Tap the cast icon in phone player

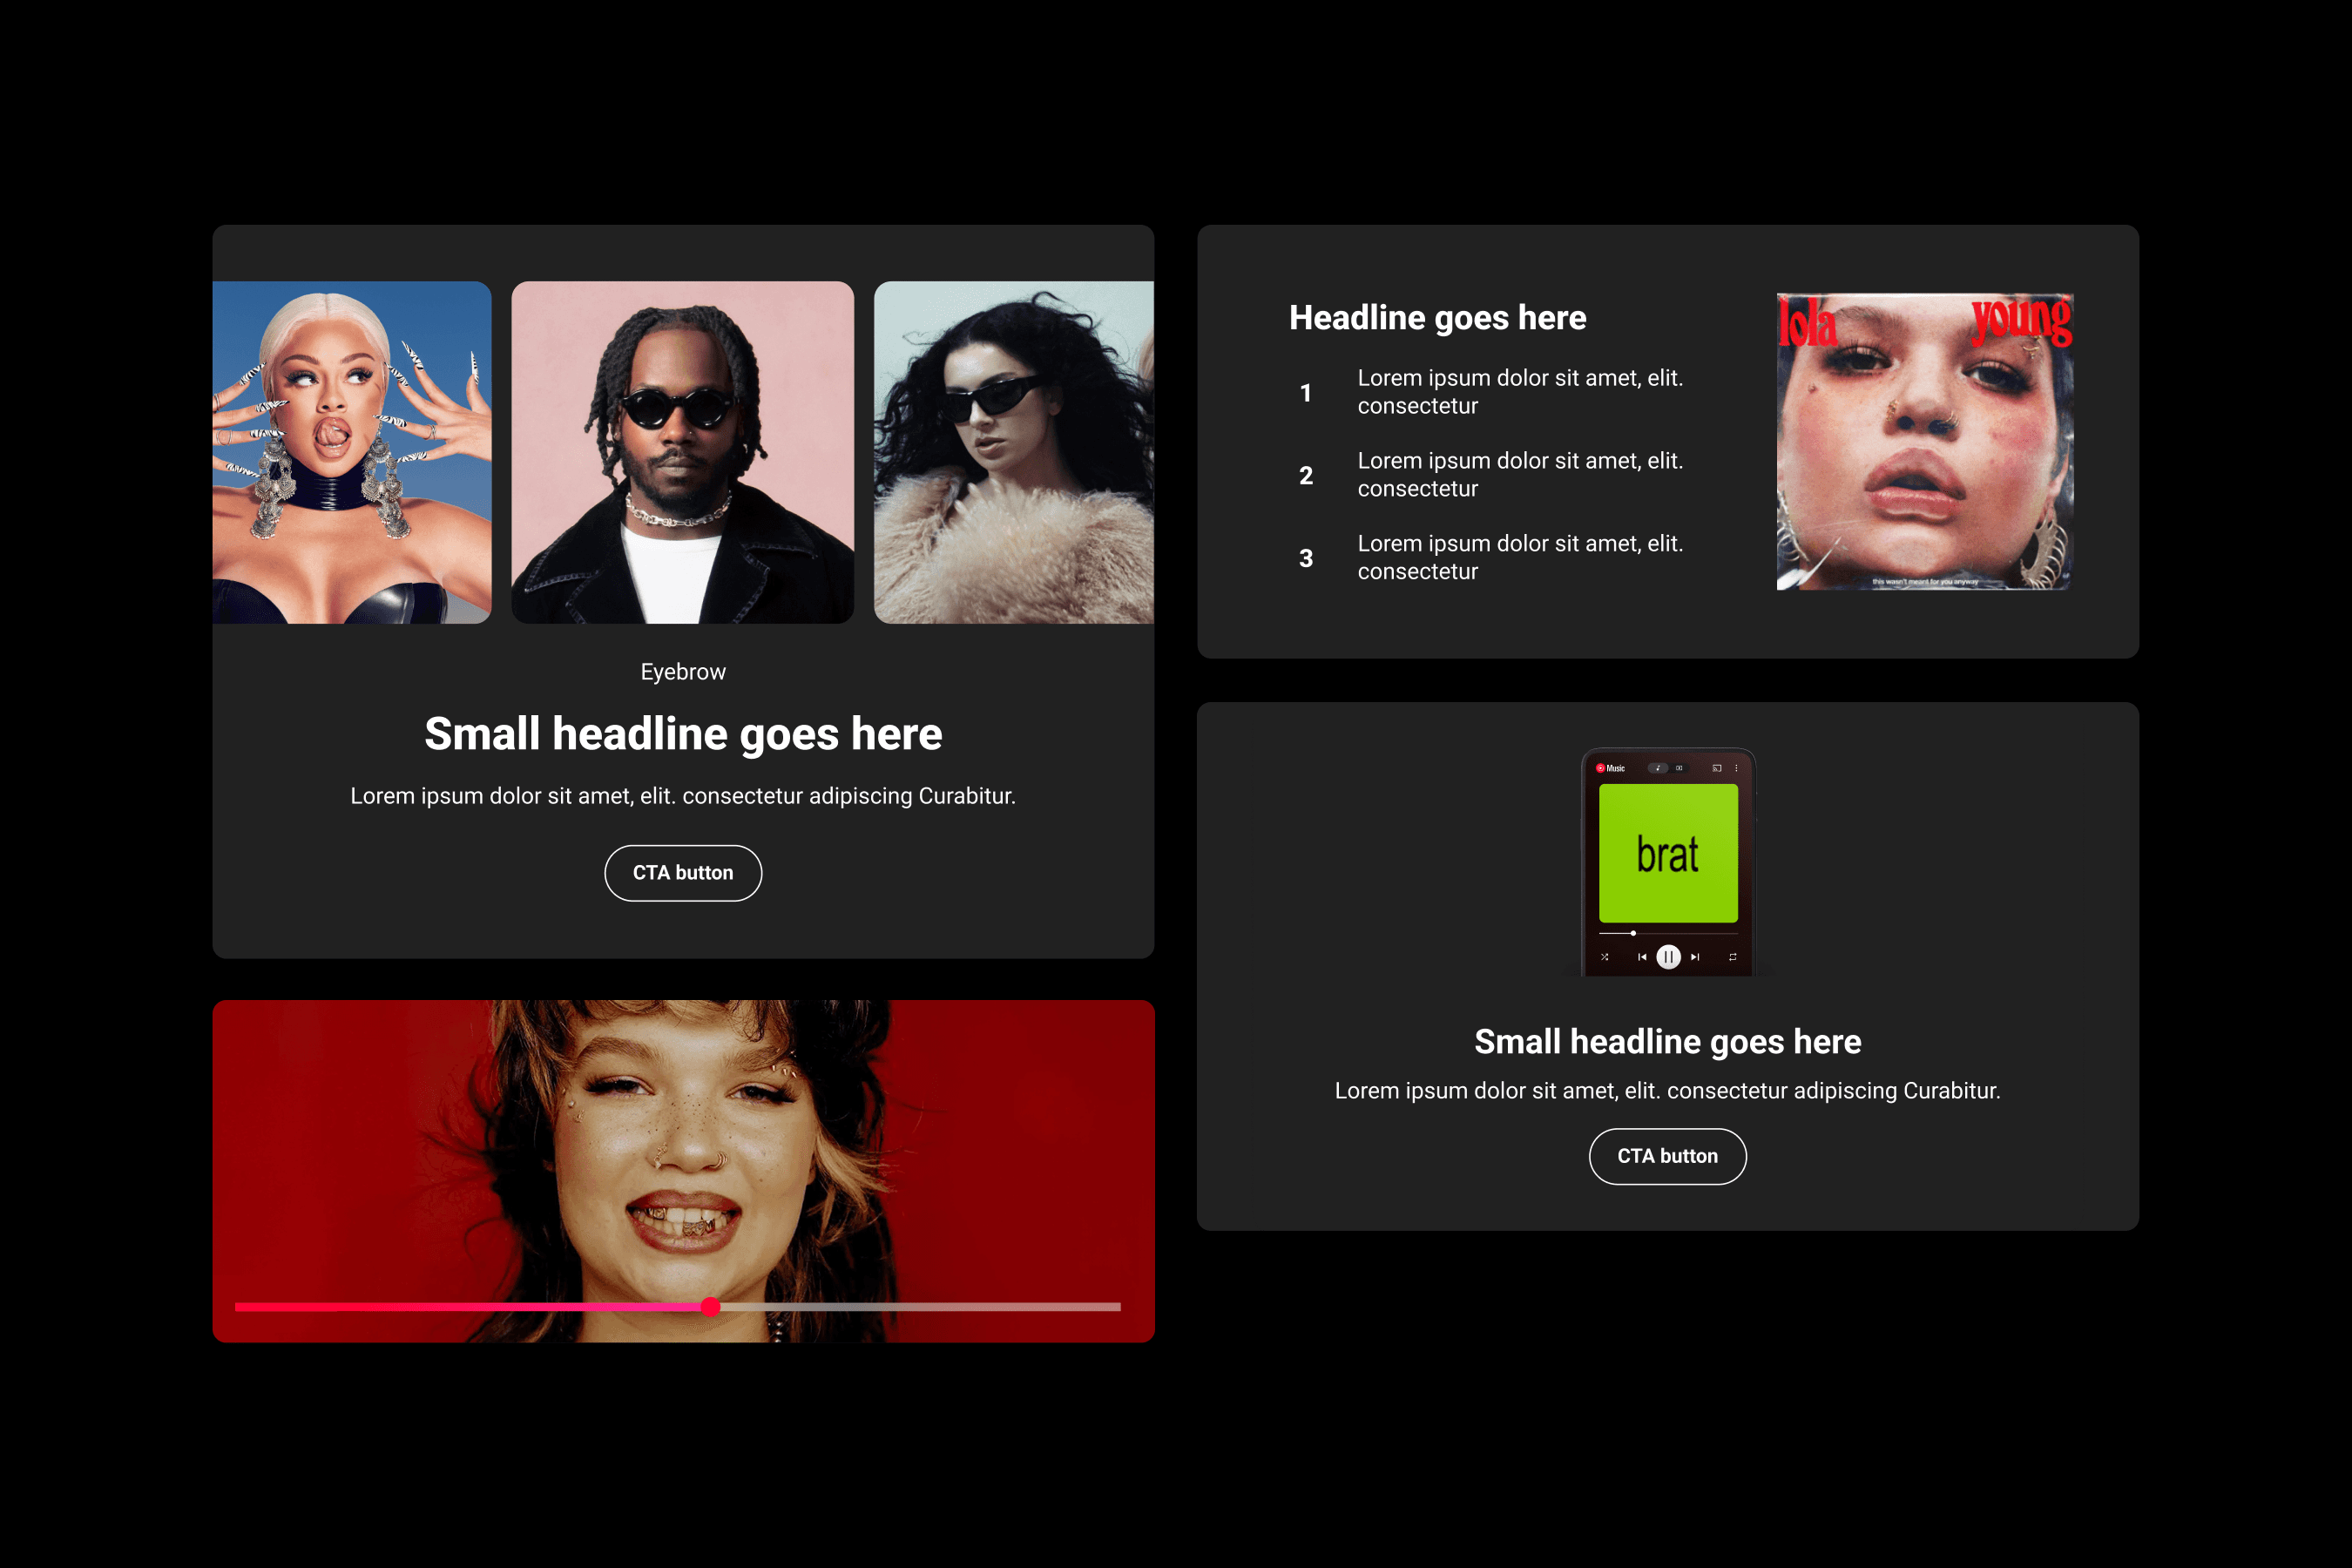(1717, 769)
